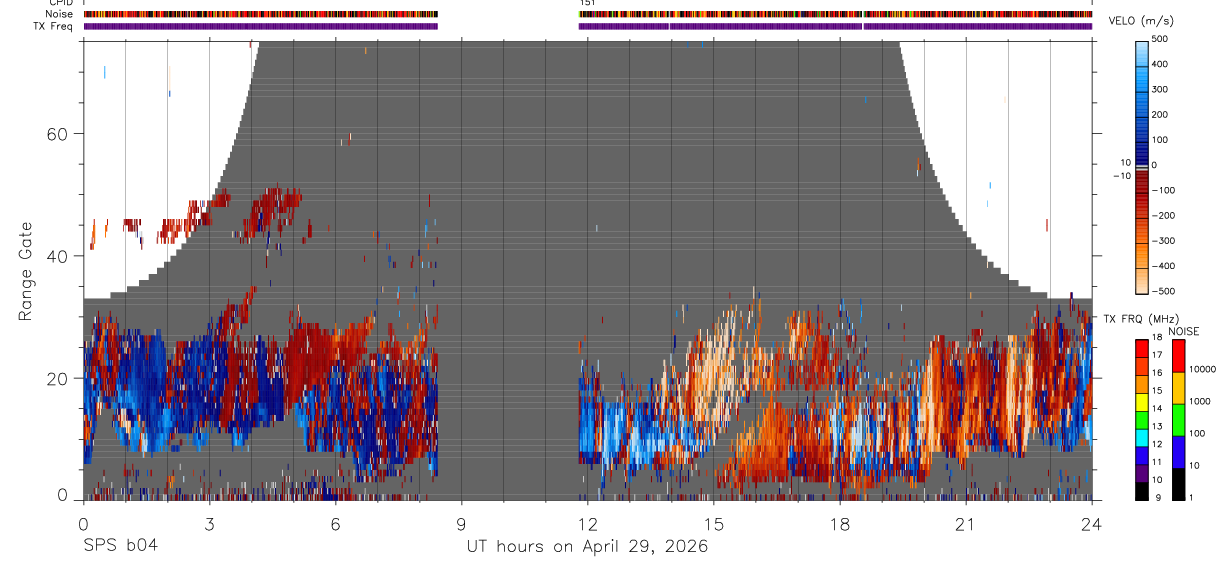The width and height of the screenshot is (1228, 567).
Task: Click the 17 label on TX FRQ scale
Action: pyautogui.click(x=1158, y=356)
